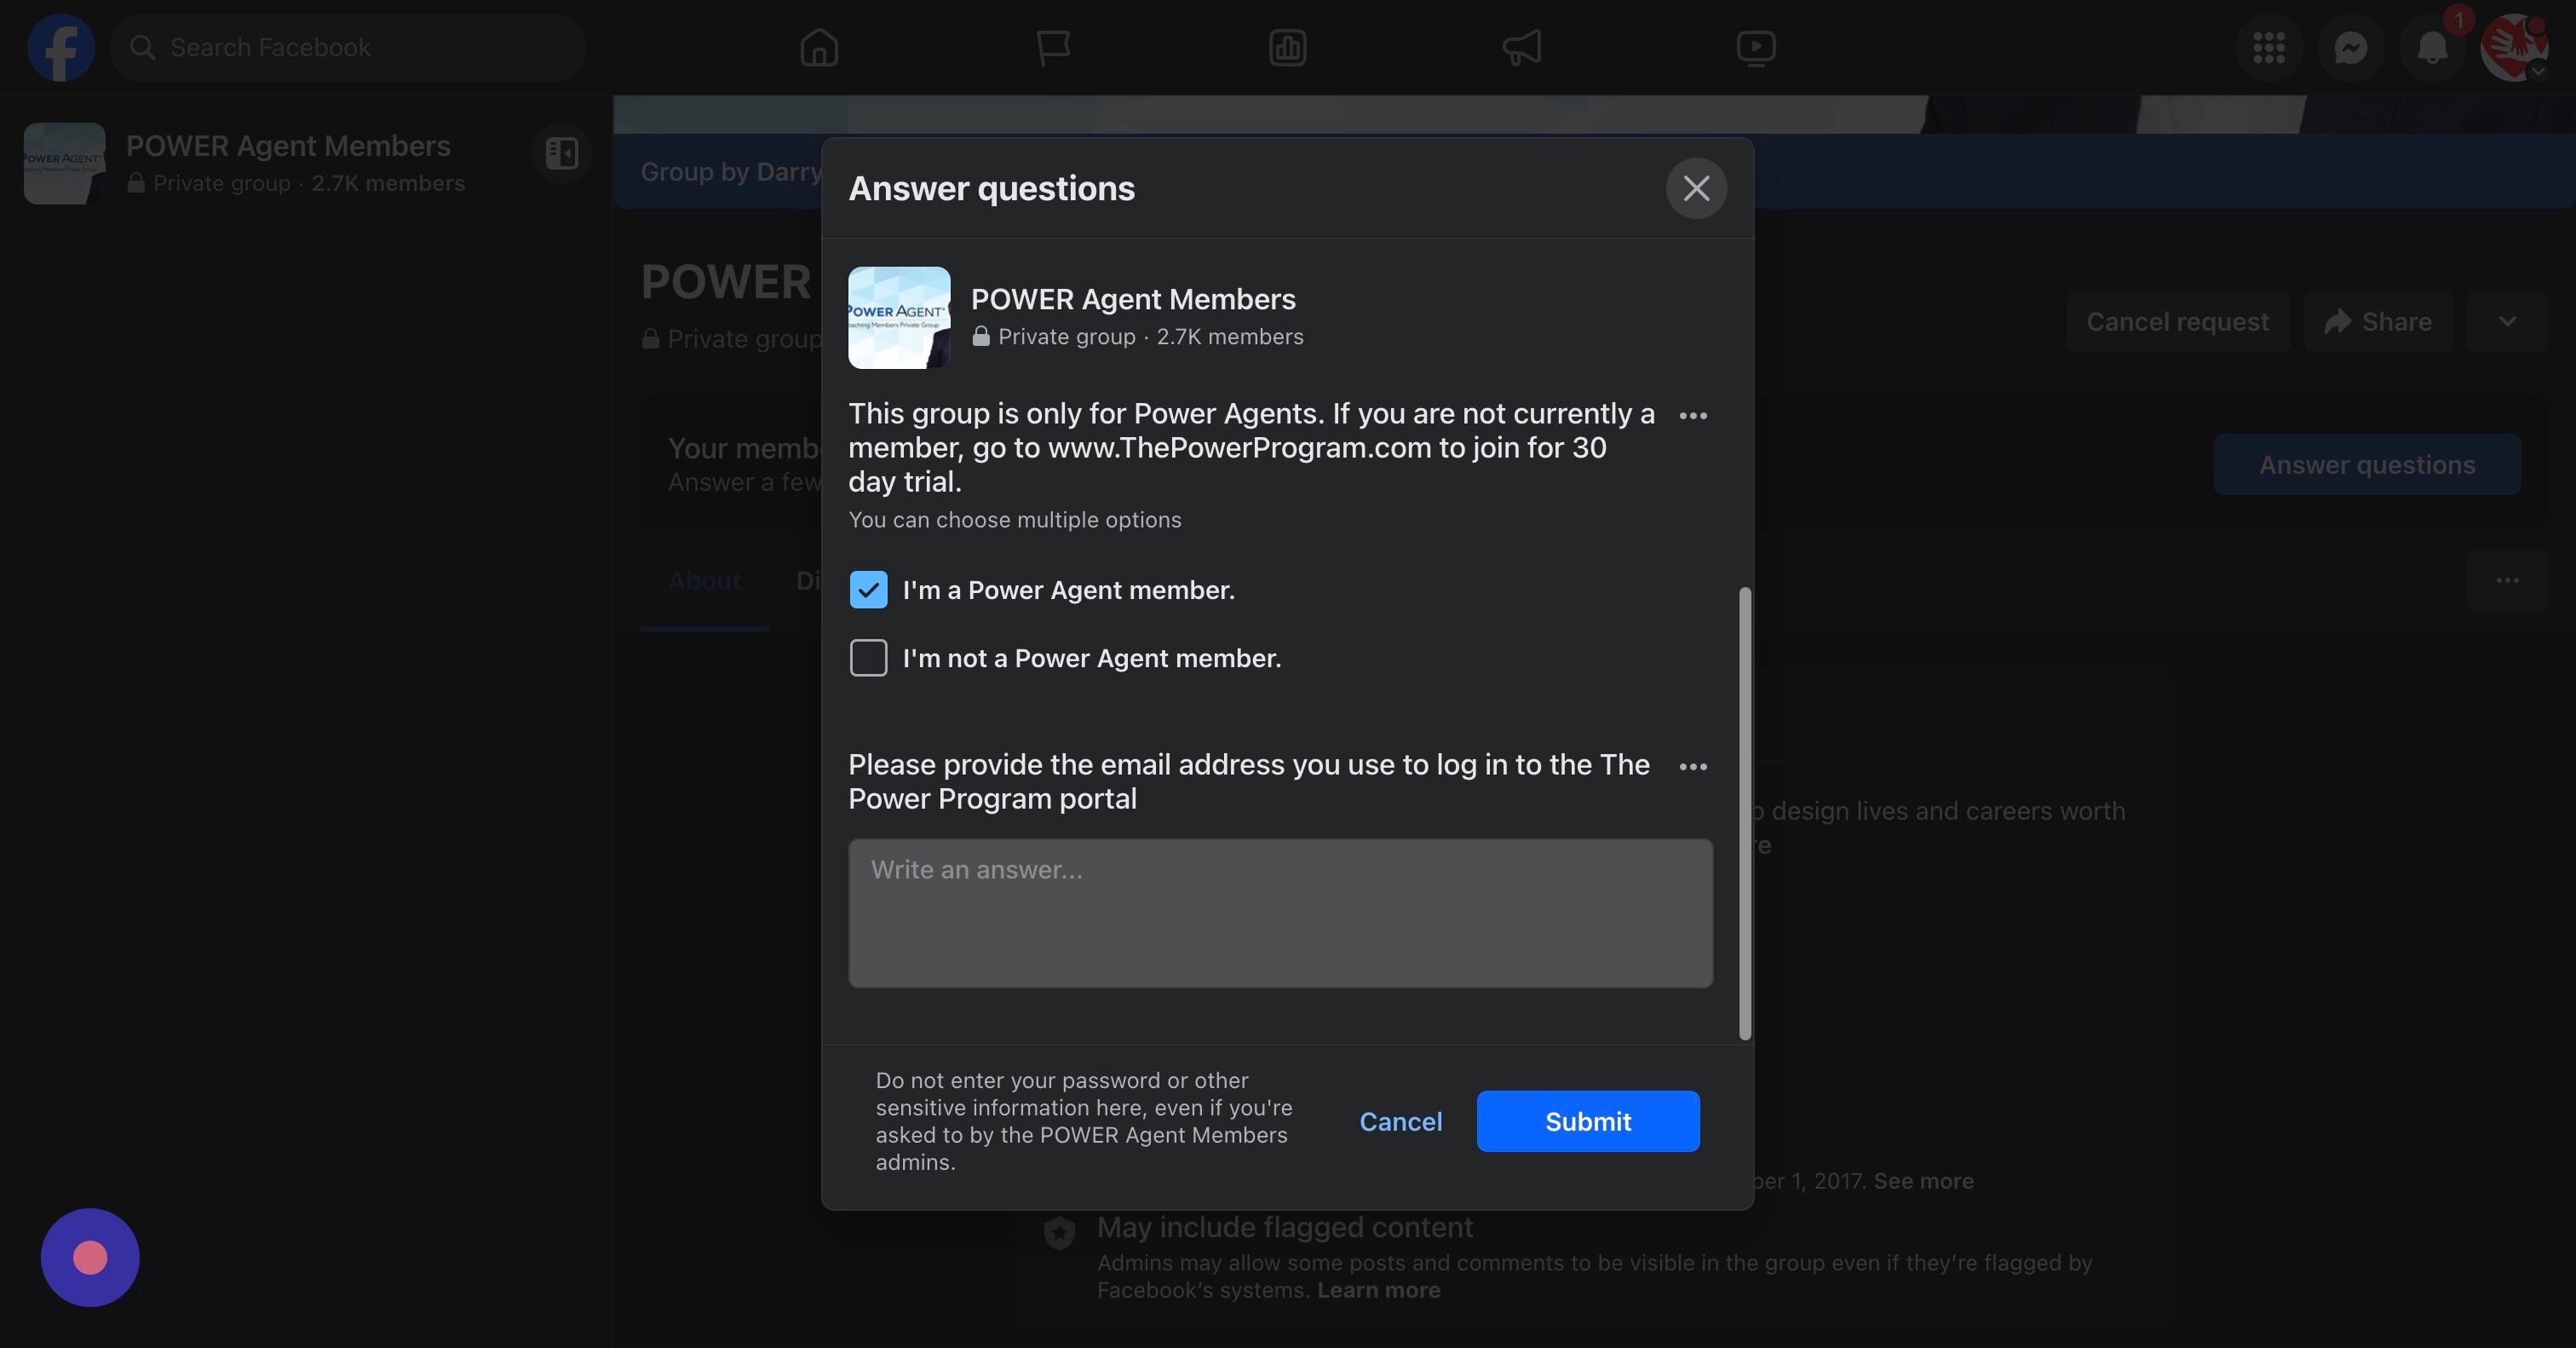Image resolution: width=2576 pixels, height=1348 pixels.
Task: Open the apps grid menu icon
Action: [2268, 47]
